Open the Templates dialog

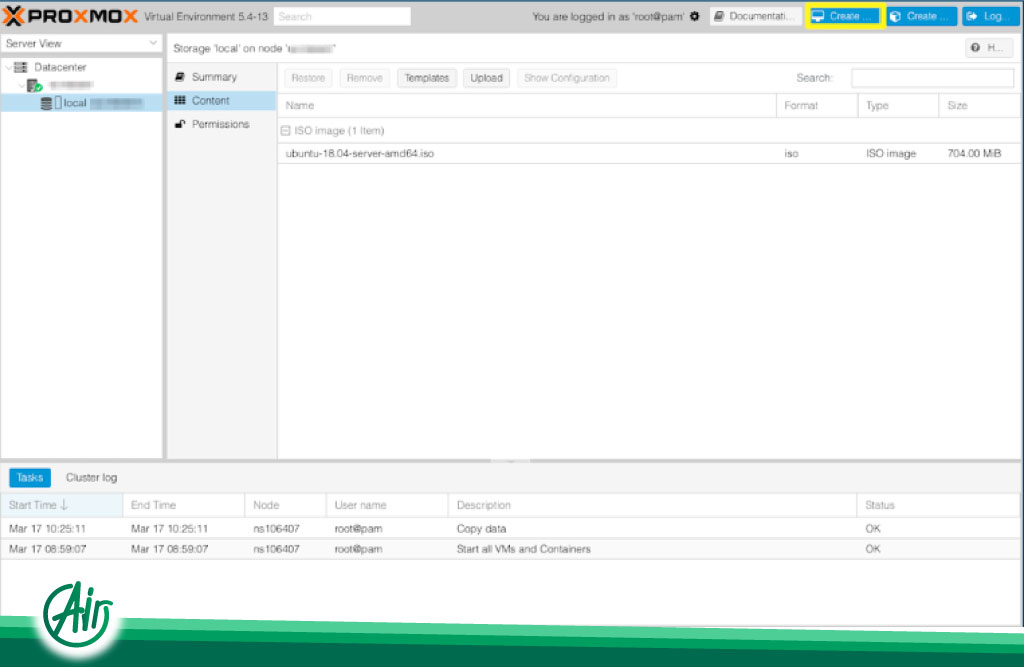click(x=426, y=78)
